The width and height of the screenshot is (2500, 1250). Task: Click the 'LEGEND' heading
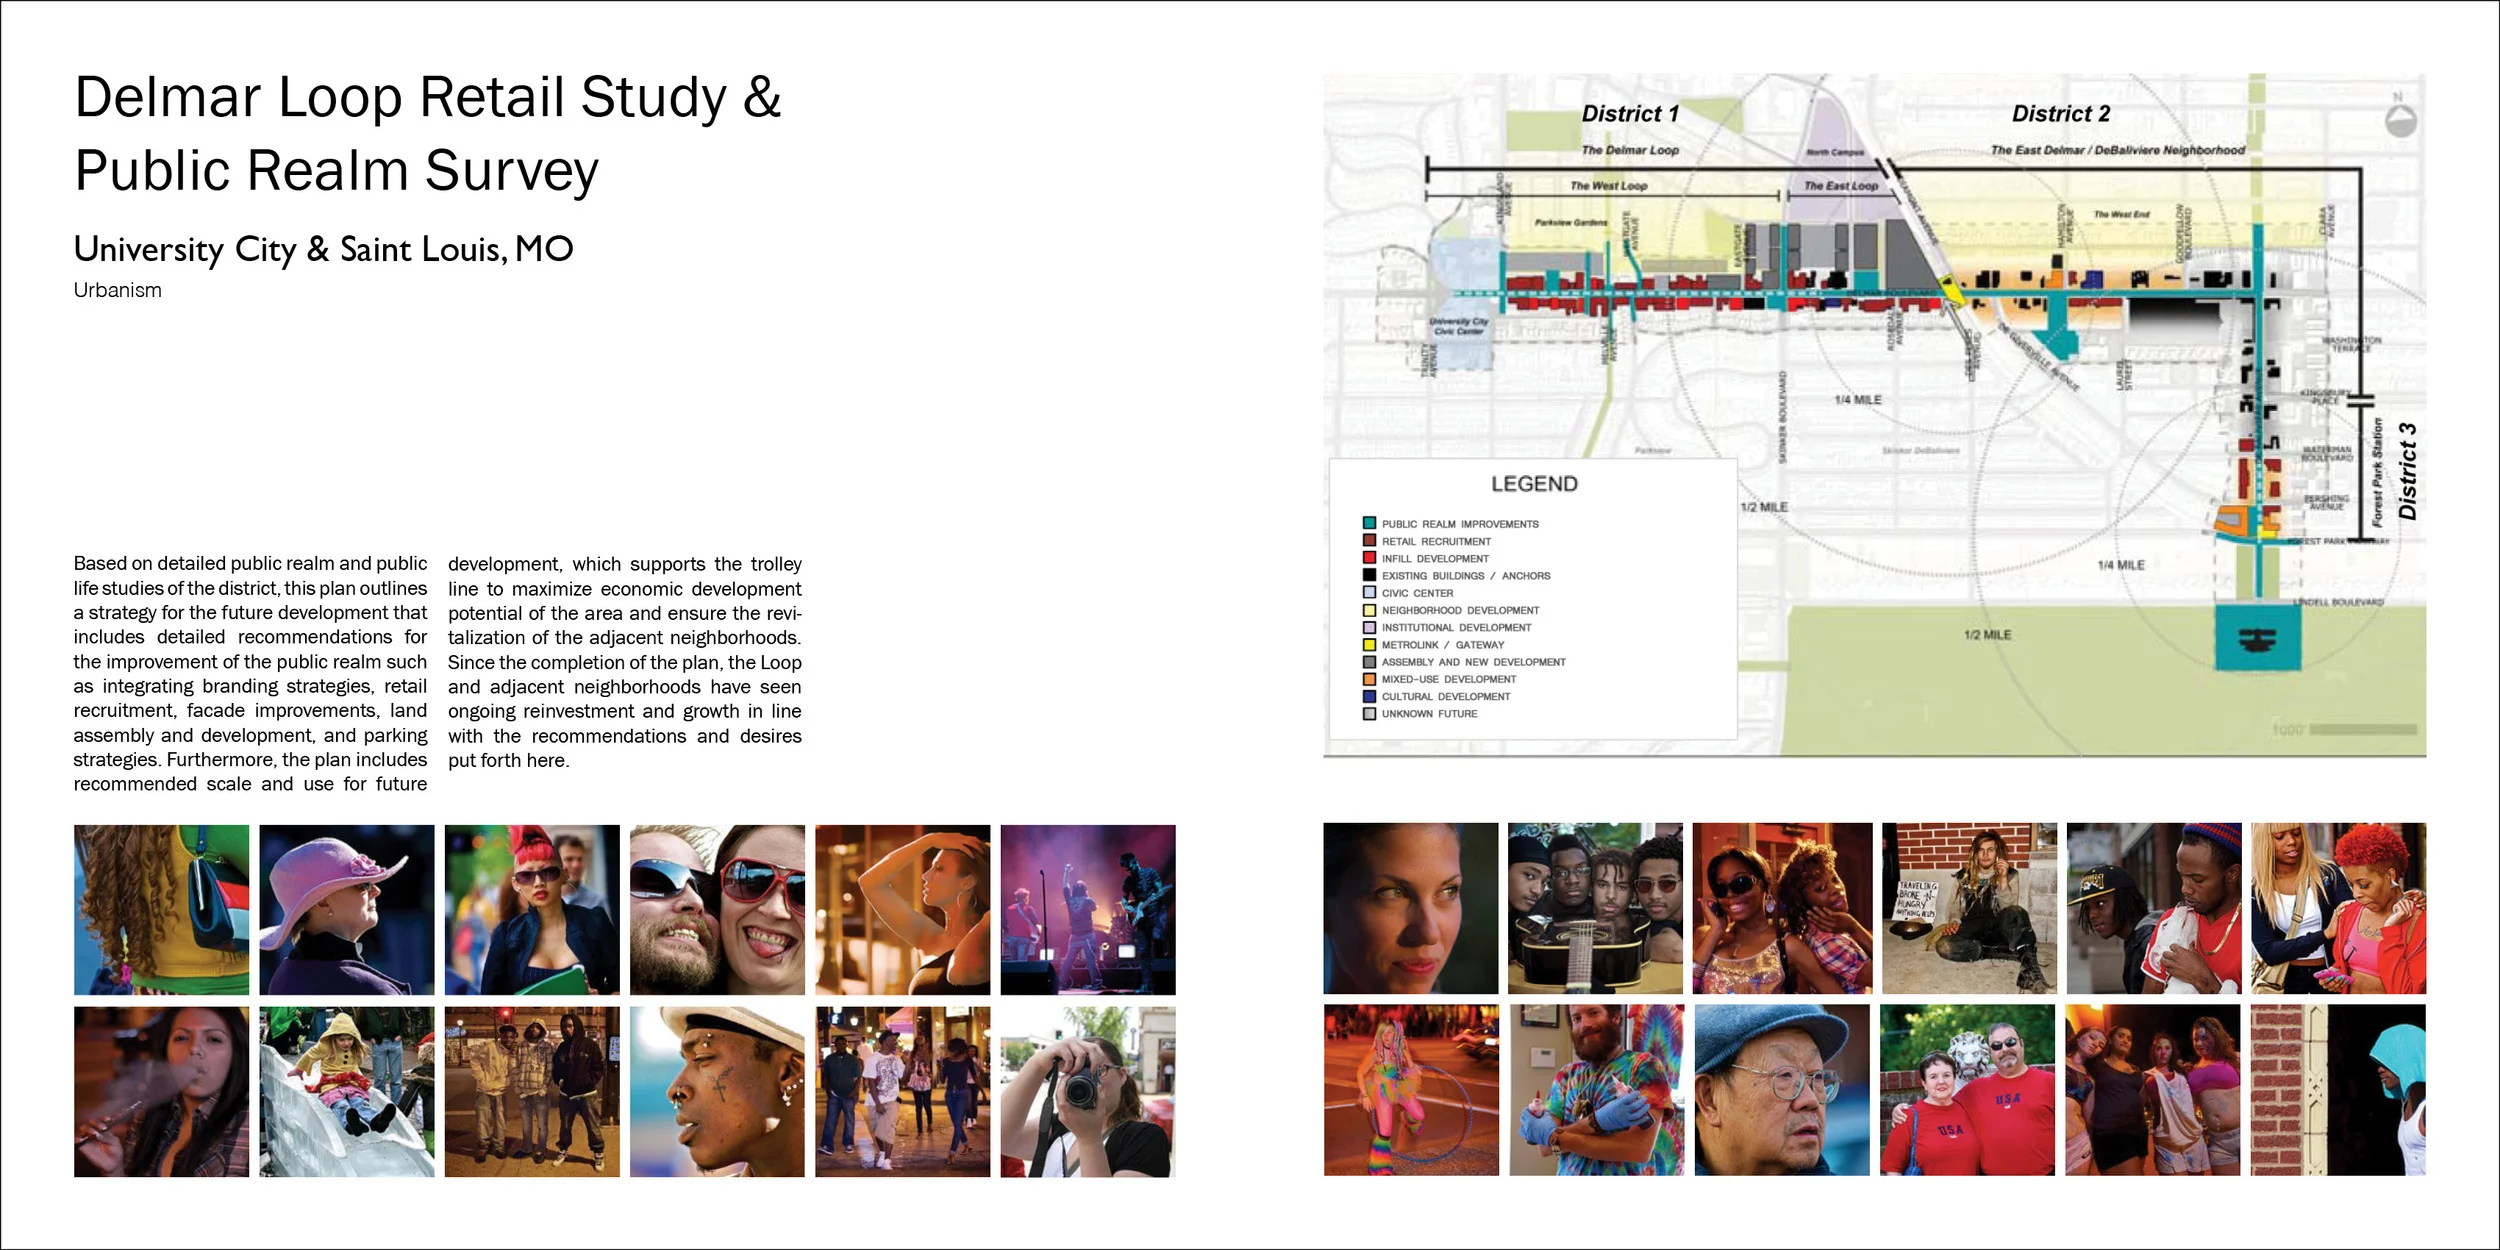click(1534, 484)
